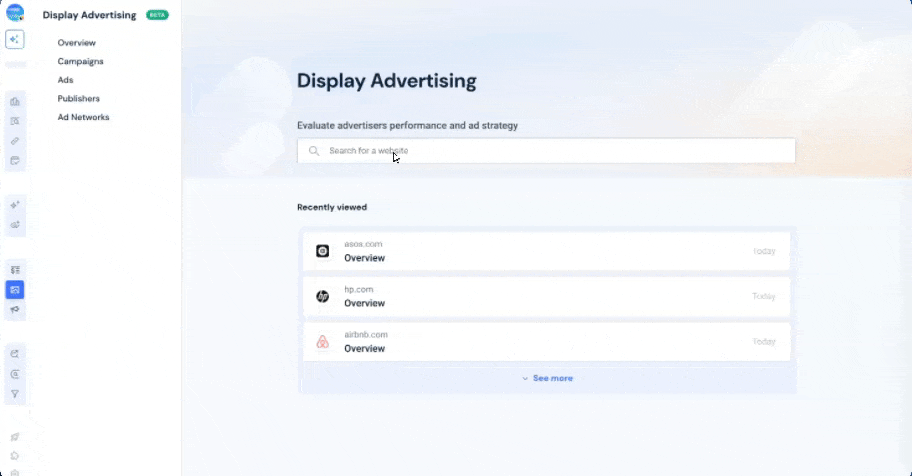
Task: Open the airbnb.com Overview recent item
Action: (x=546, y=342)
